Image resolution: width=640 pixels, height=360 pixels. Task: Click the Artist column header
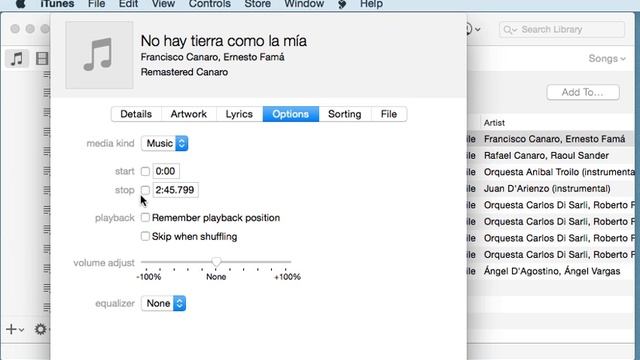(x=494, y=122)
